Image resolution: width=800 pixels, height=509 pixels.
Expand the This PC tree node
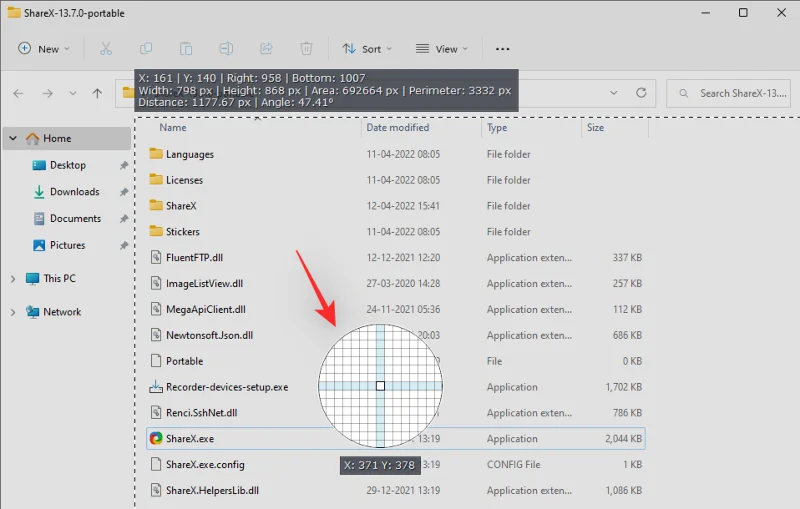click(x=13, y=278)
